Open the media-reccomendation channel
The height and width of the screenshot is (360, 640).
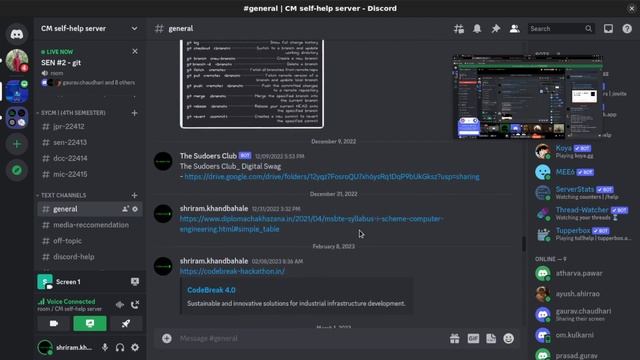pyautogui.click(x=90, y=225)
